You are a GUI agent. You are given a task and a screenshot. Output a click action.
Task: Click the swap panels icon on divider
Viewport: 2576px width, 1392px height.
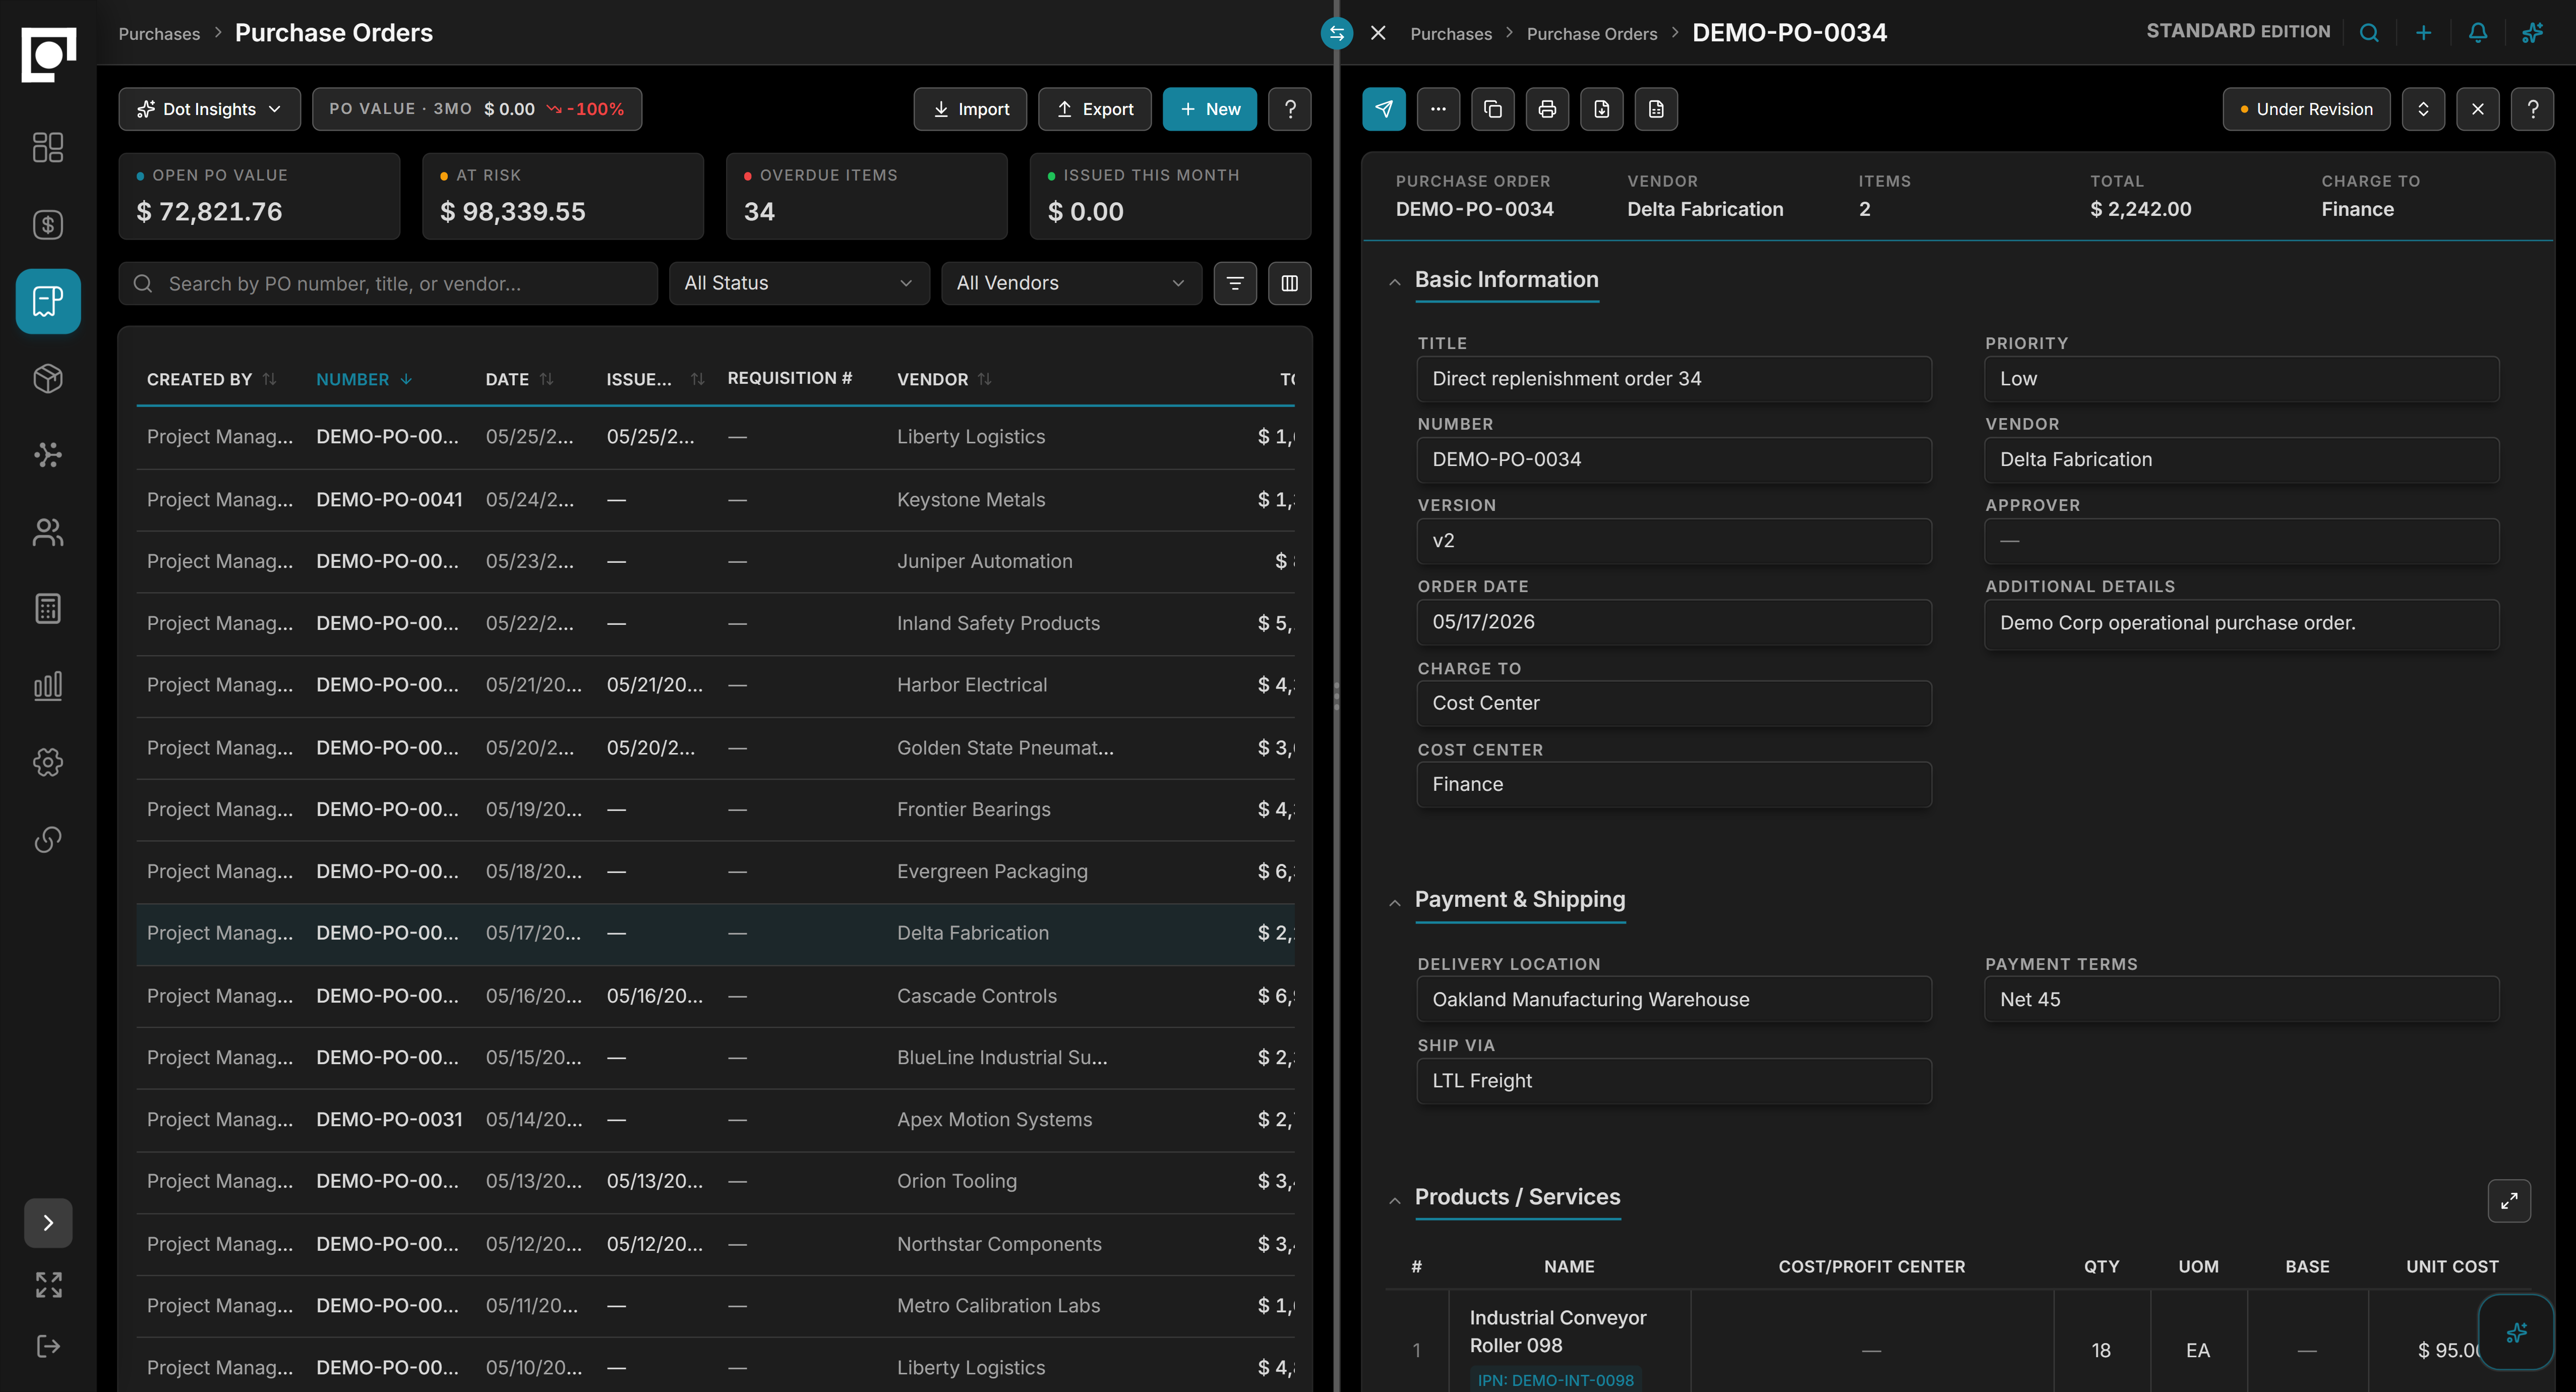(1336, 33)
